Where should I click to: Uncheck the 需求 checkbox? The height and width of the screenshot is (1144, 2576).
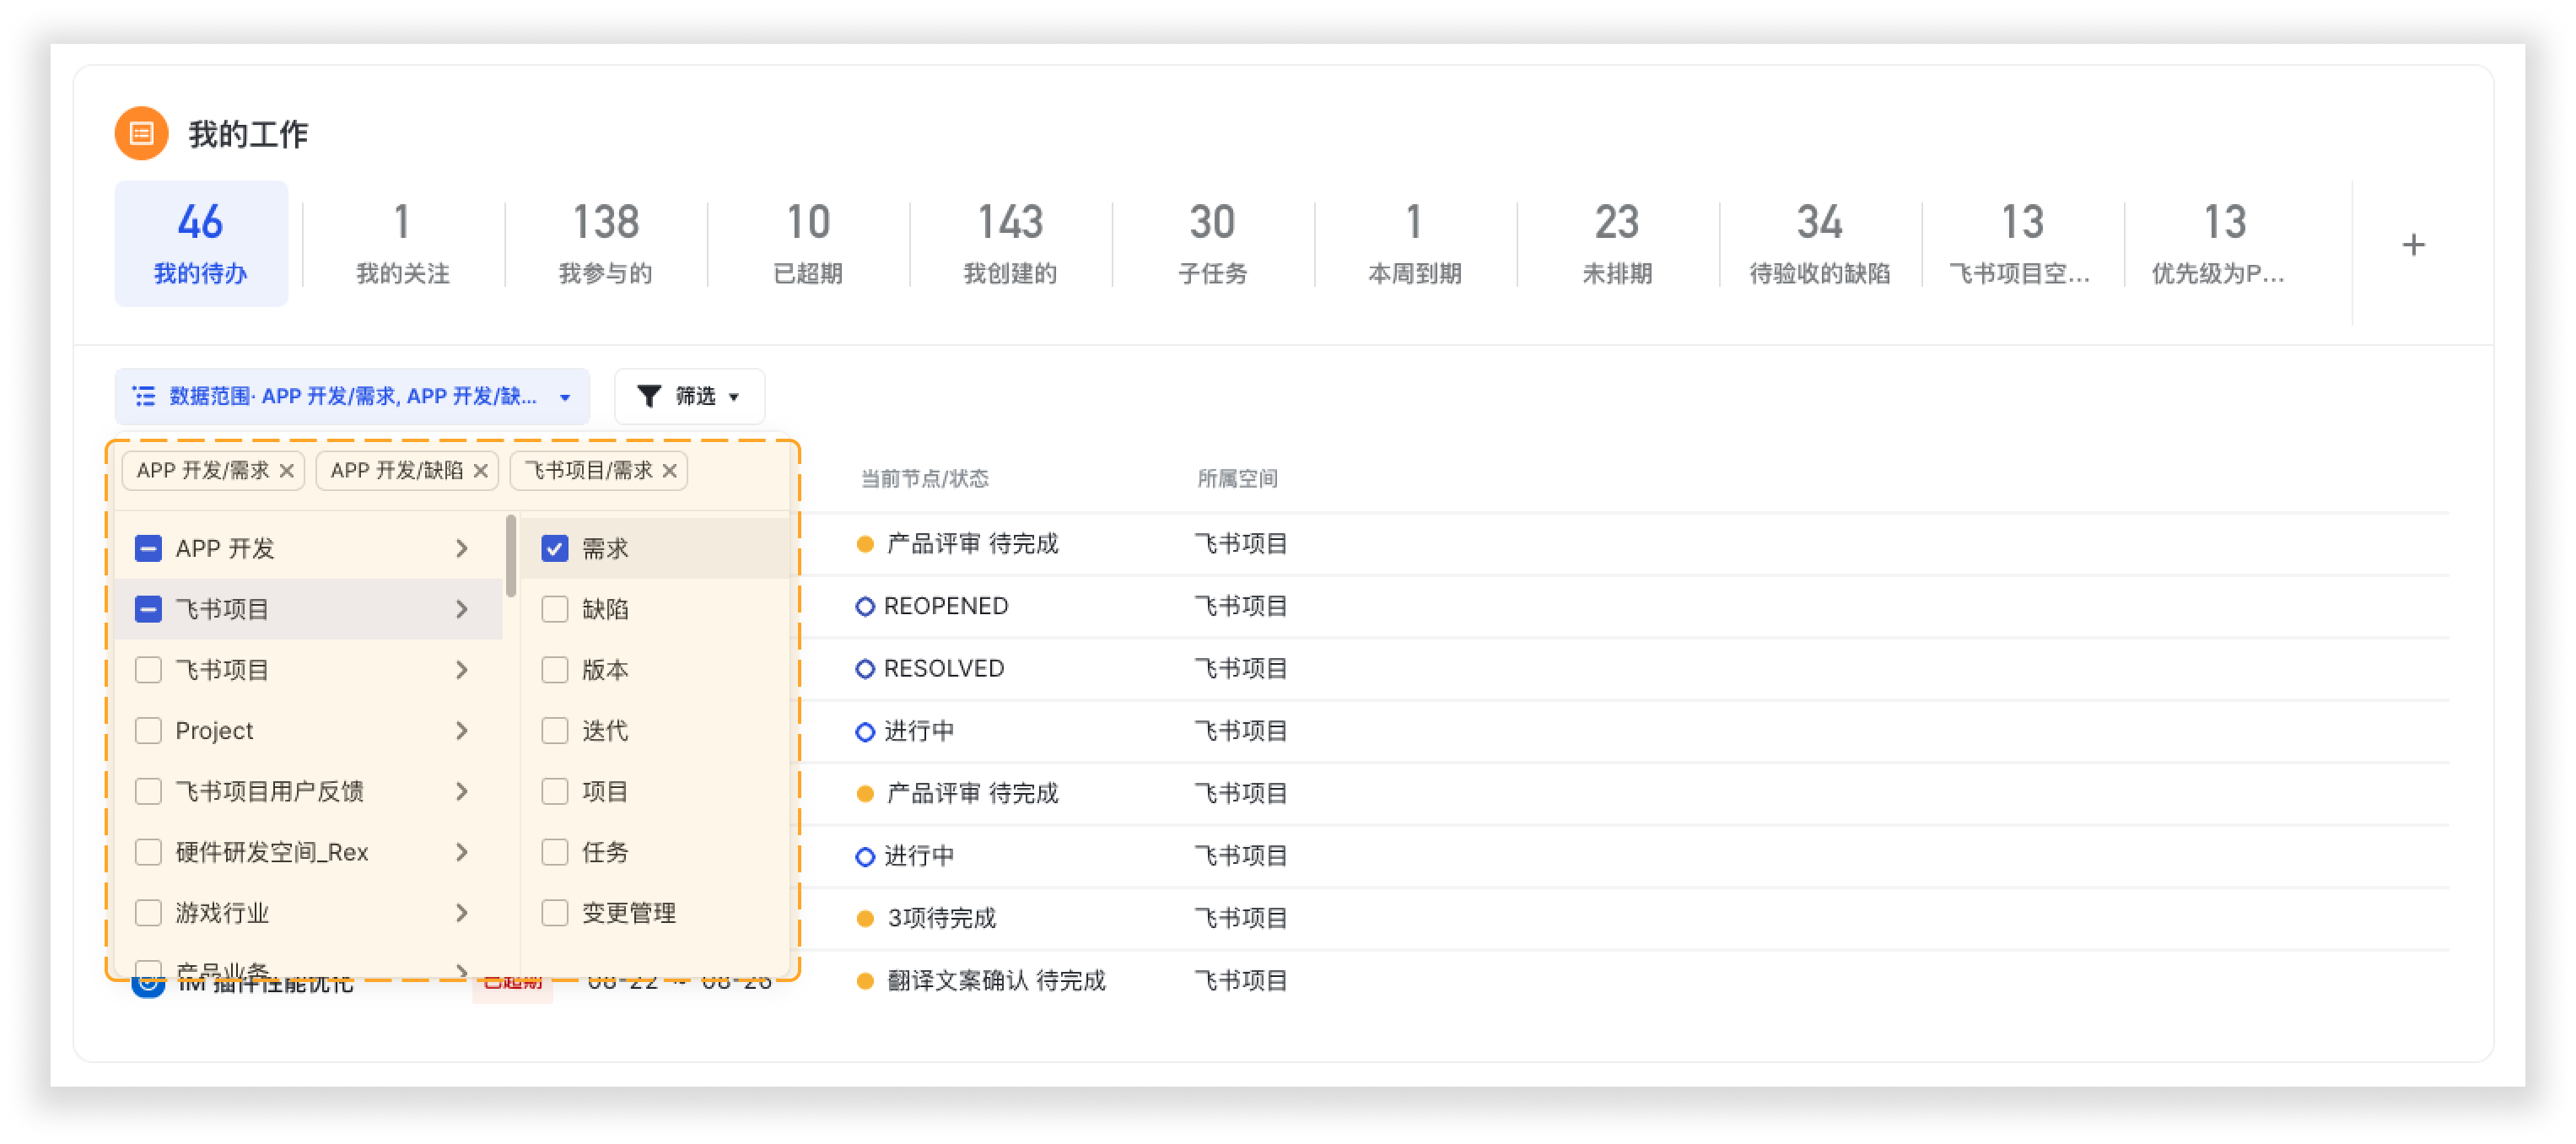pos(555,548)
